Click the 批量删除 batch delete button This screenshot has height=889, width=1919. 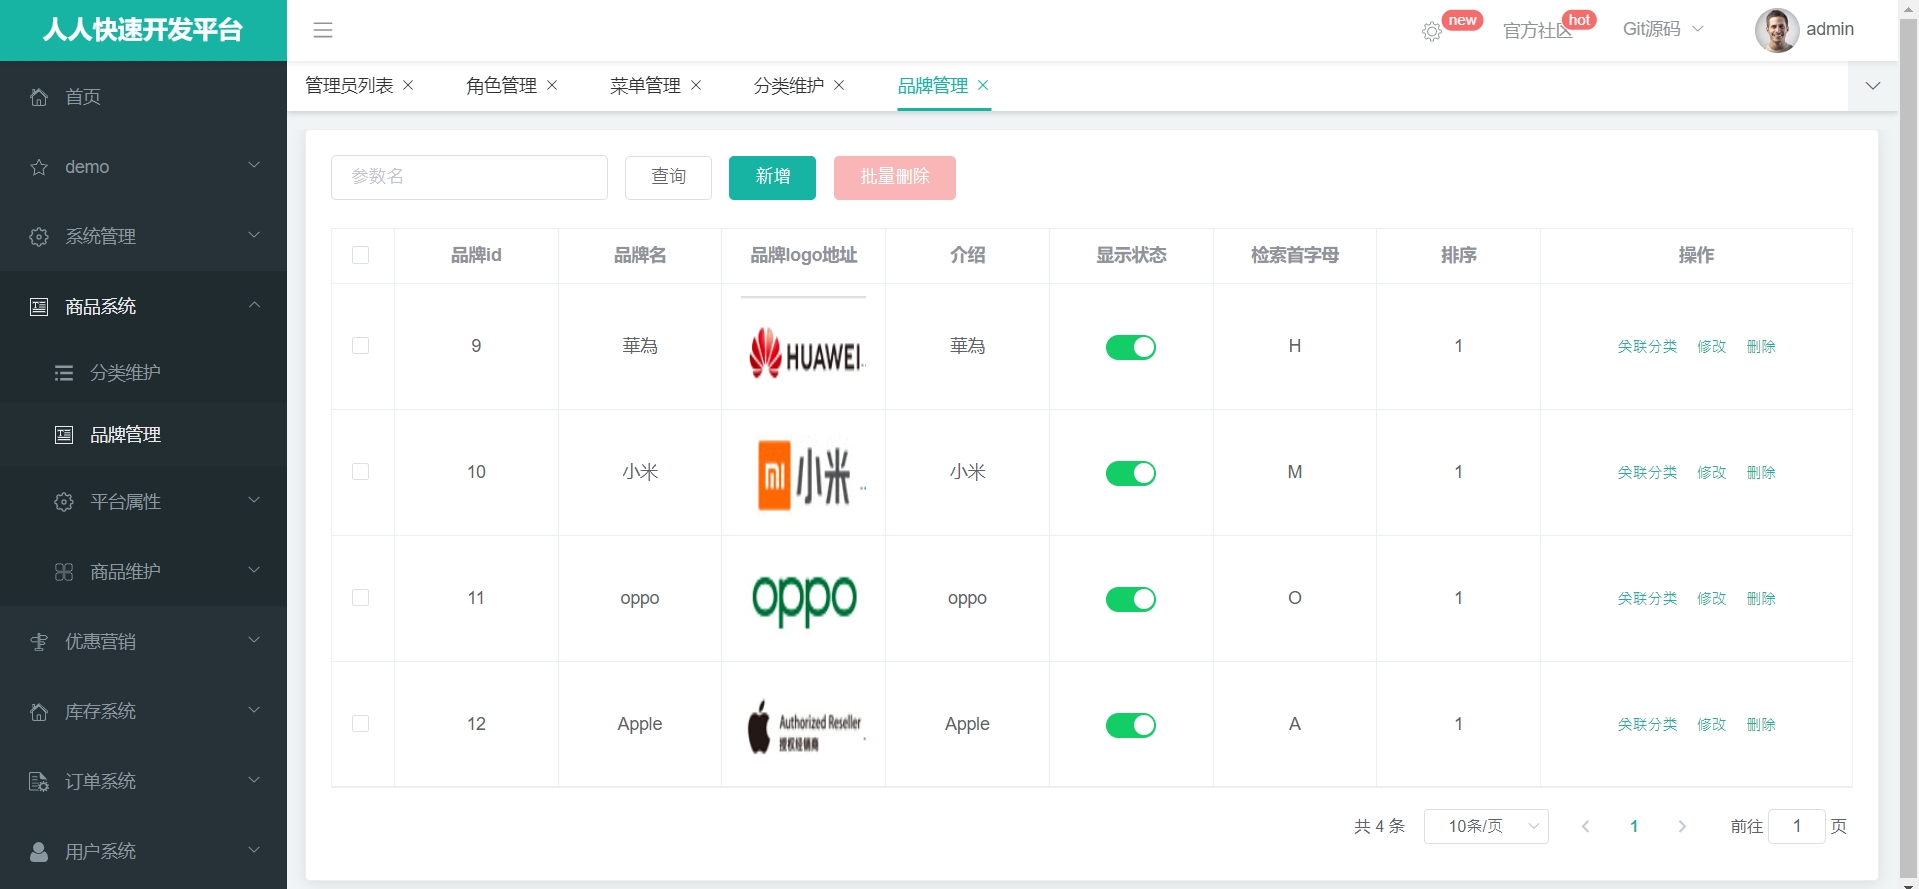click(x=895, y=177)
